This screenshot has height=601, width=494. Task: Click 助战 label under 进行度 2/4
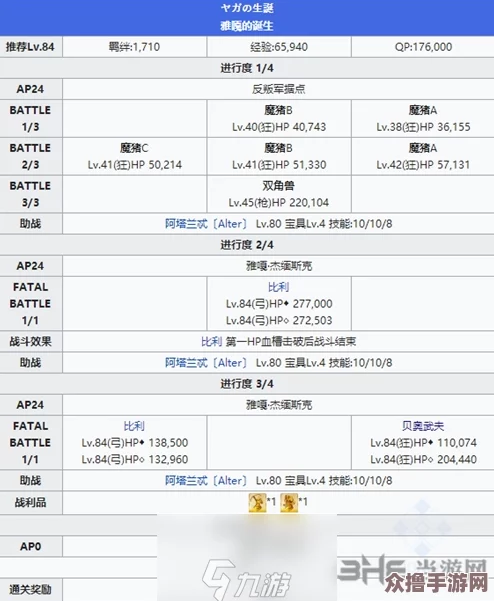point(31,363)
